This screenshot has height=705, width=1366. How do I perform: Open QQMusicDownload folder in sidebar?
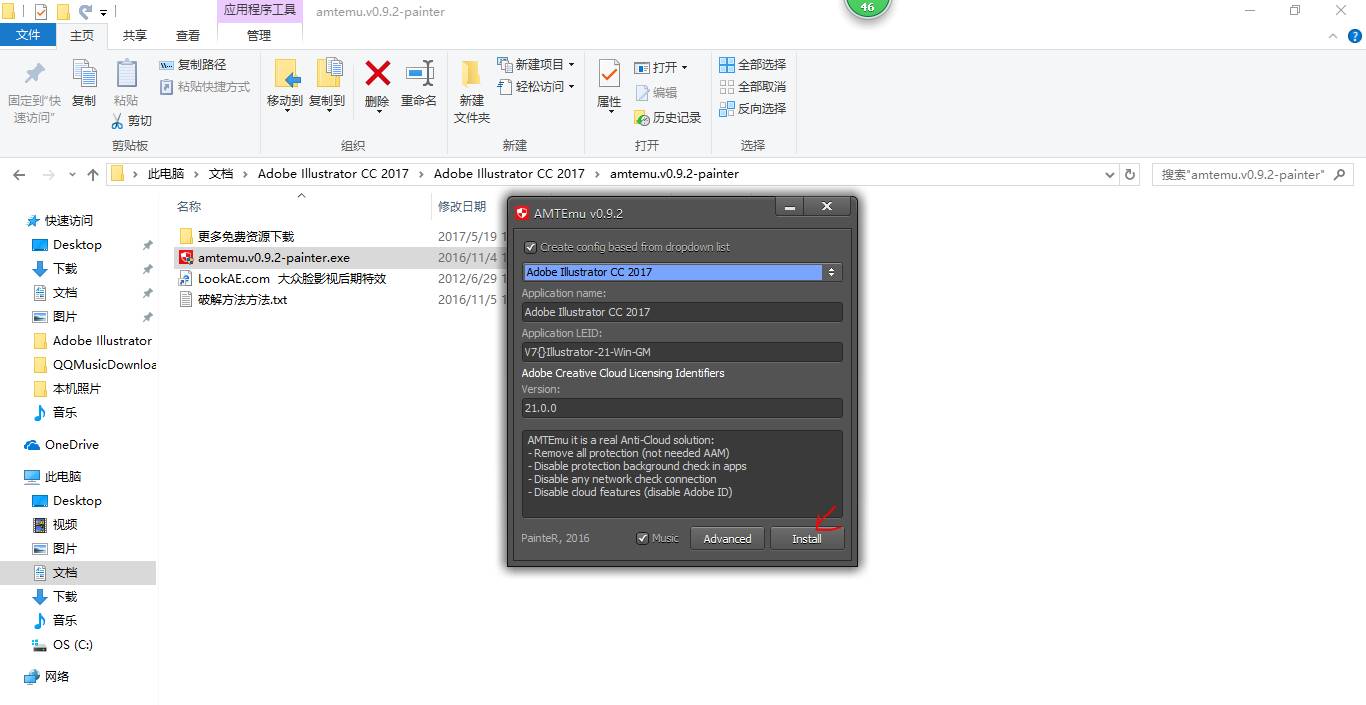pos(104,365)
